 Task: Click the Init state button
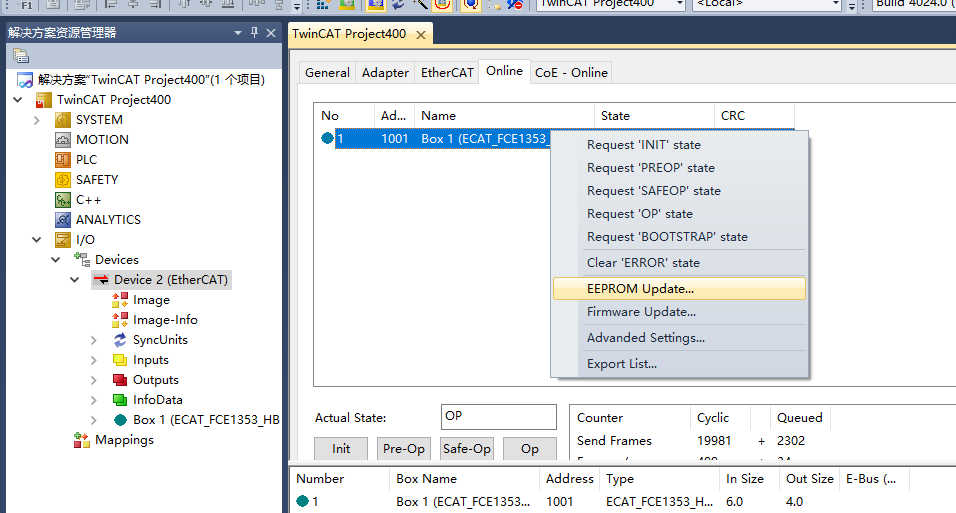tap(341, 449)
